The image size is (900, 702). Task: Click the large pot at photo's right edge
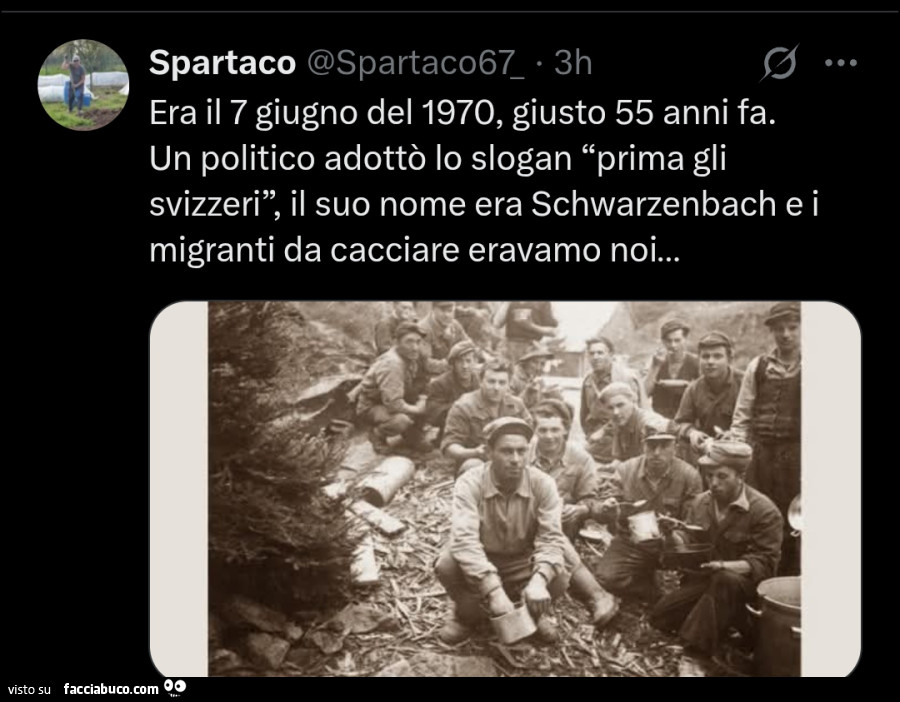click(x=777, y=626)
